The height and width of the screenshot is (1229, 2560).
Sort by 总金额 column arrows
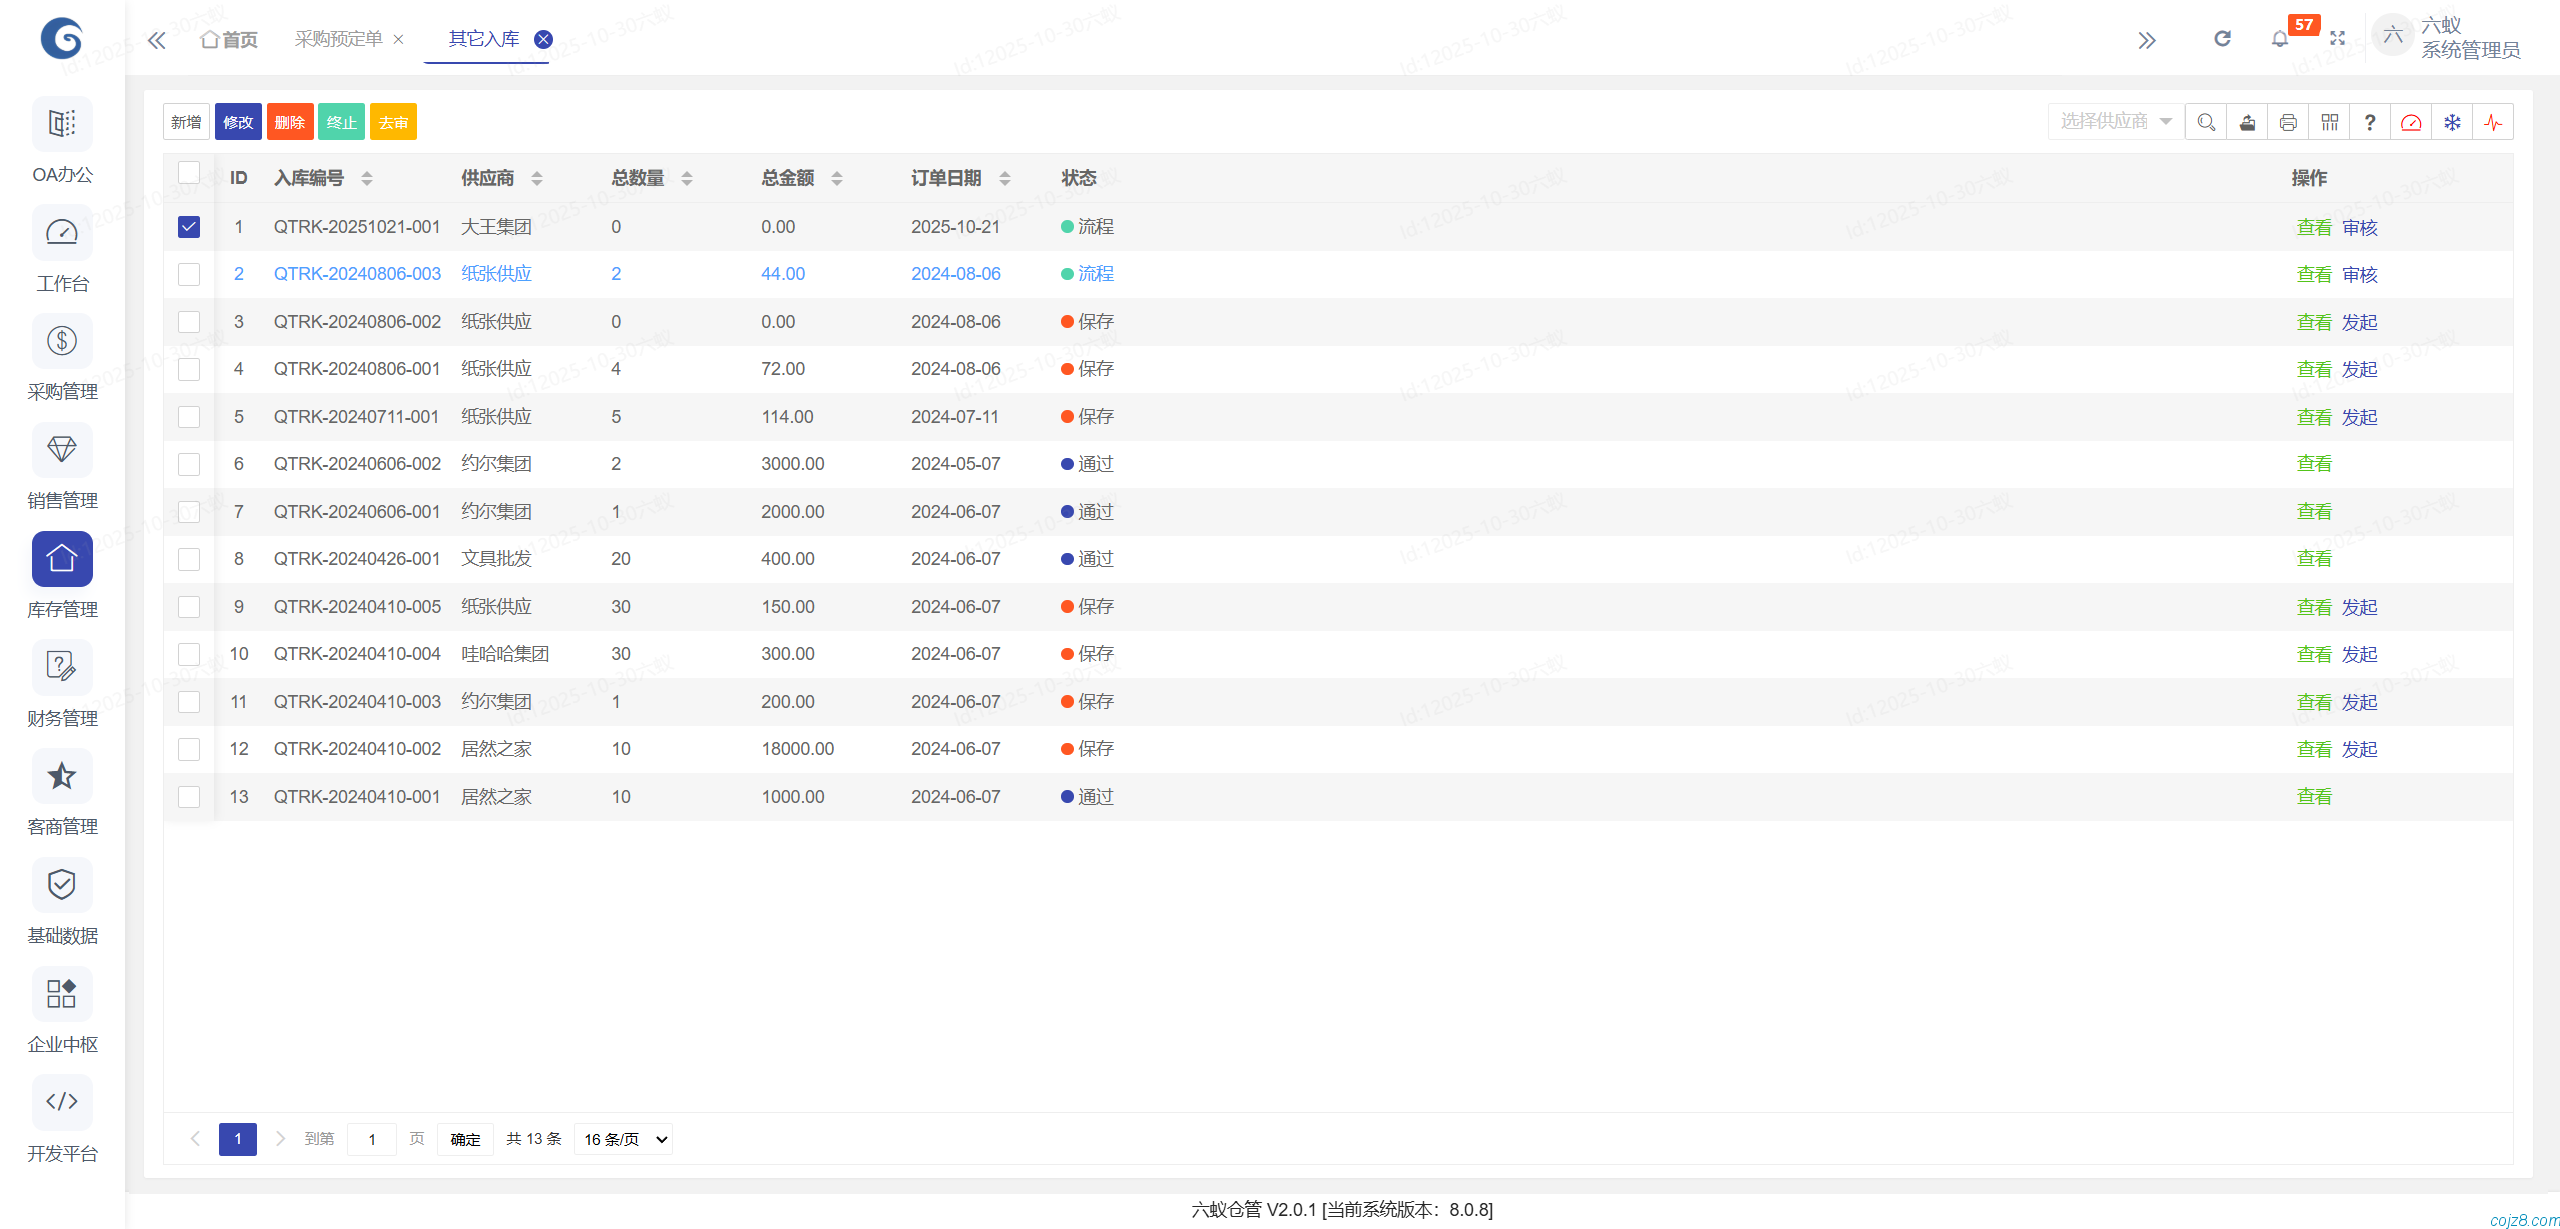(837, 178)
